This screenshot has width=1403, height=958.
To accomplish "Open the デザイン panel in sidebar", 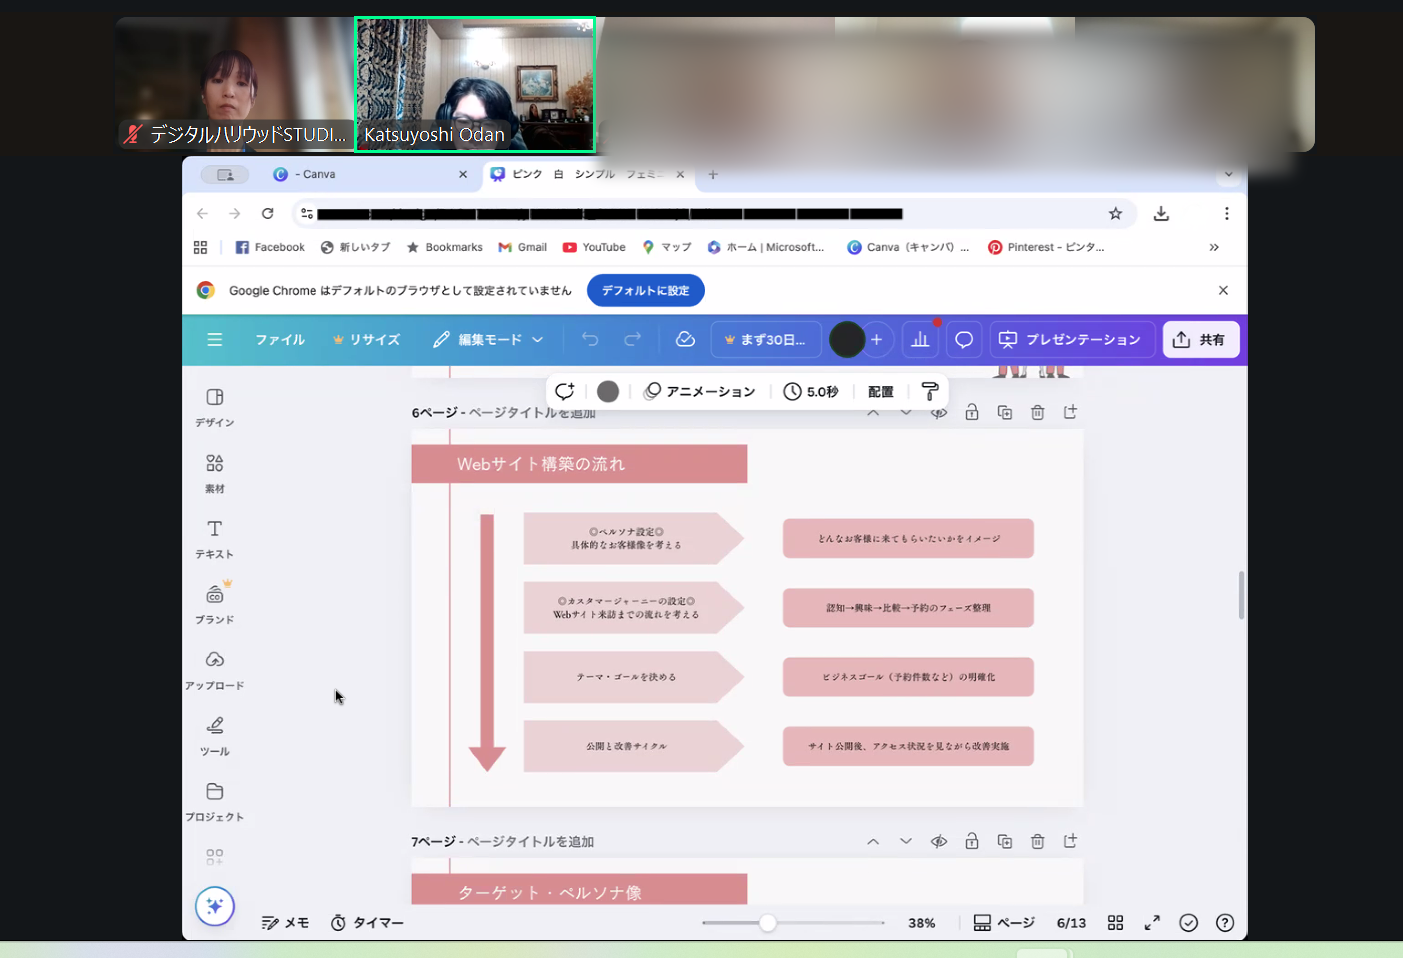I will [x=214, y=406].
